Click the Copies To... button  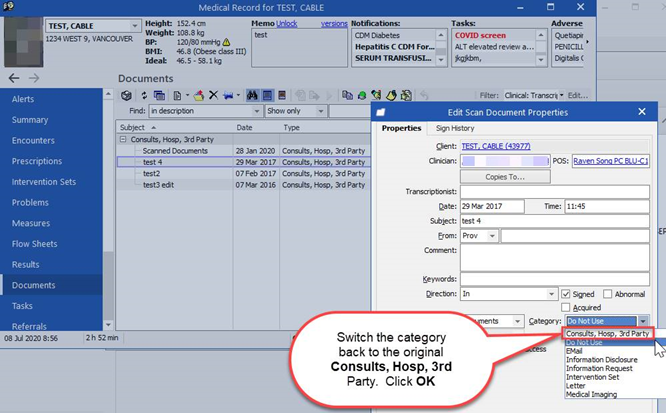pyautogui.click(x=505, y=177)
